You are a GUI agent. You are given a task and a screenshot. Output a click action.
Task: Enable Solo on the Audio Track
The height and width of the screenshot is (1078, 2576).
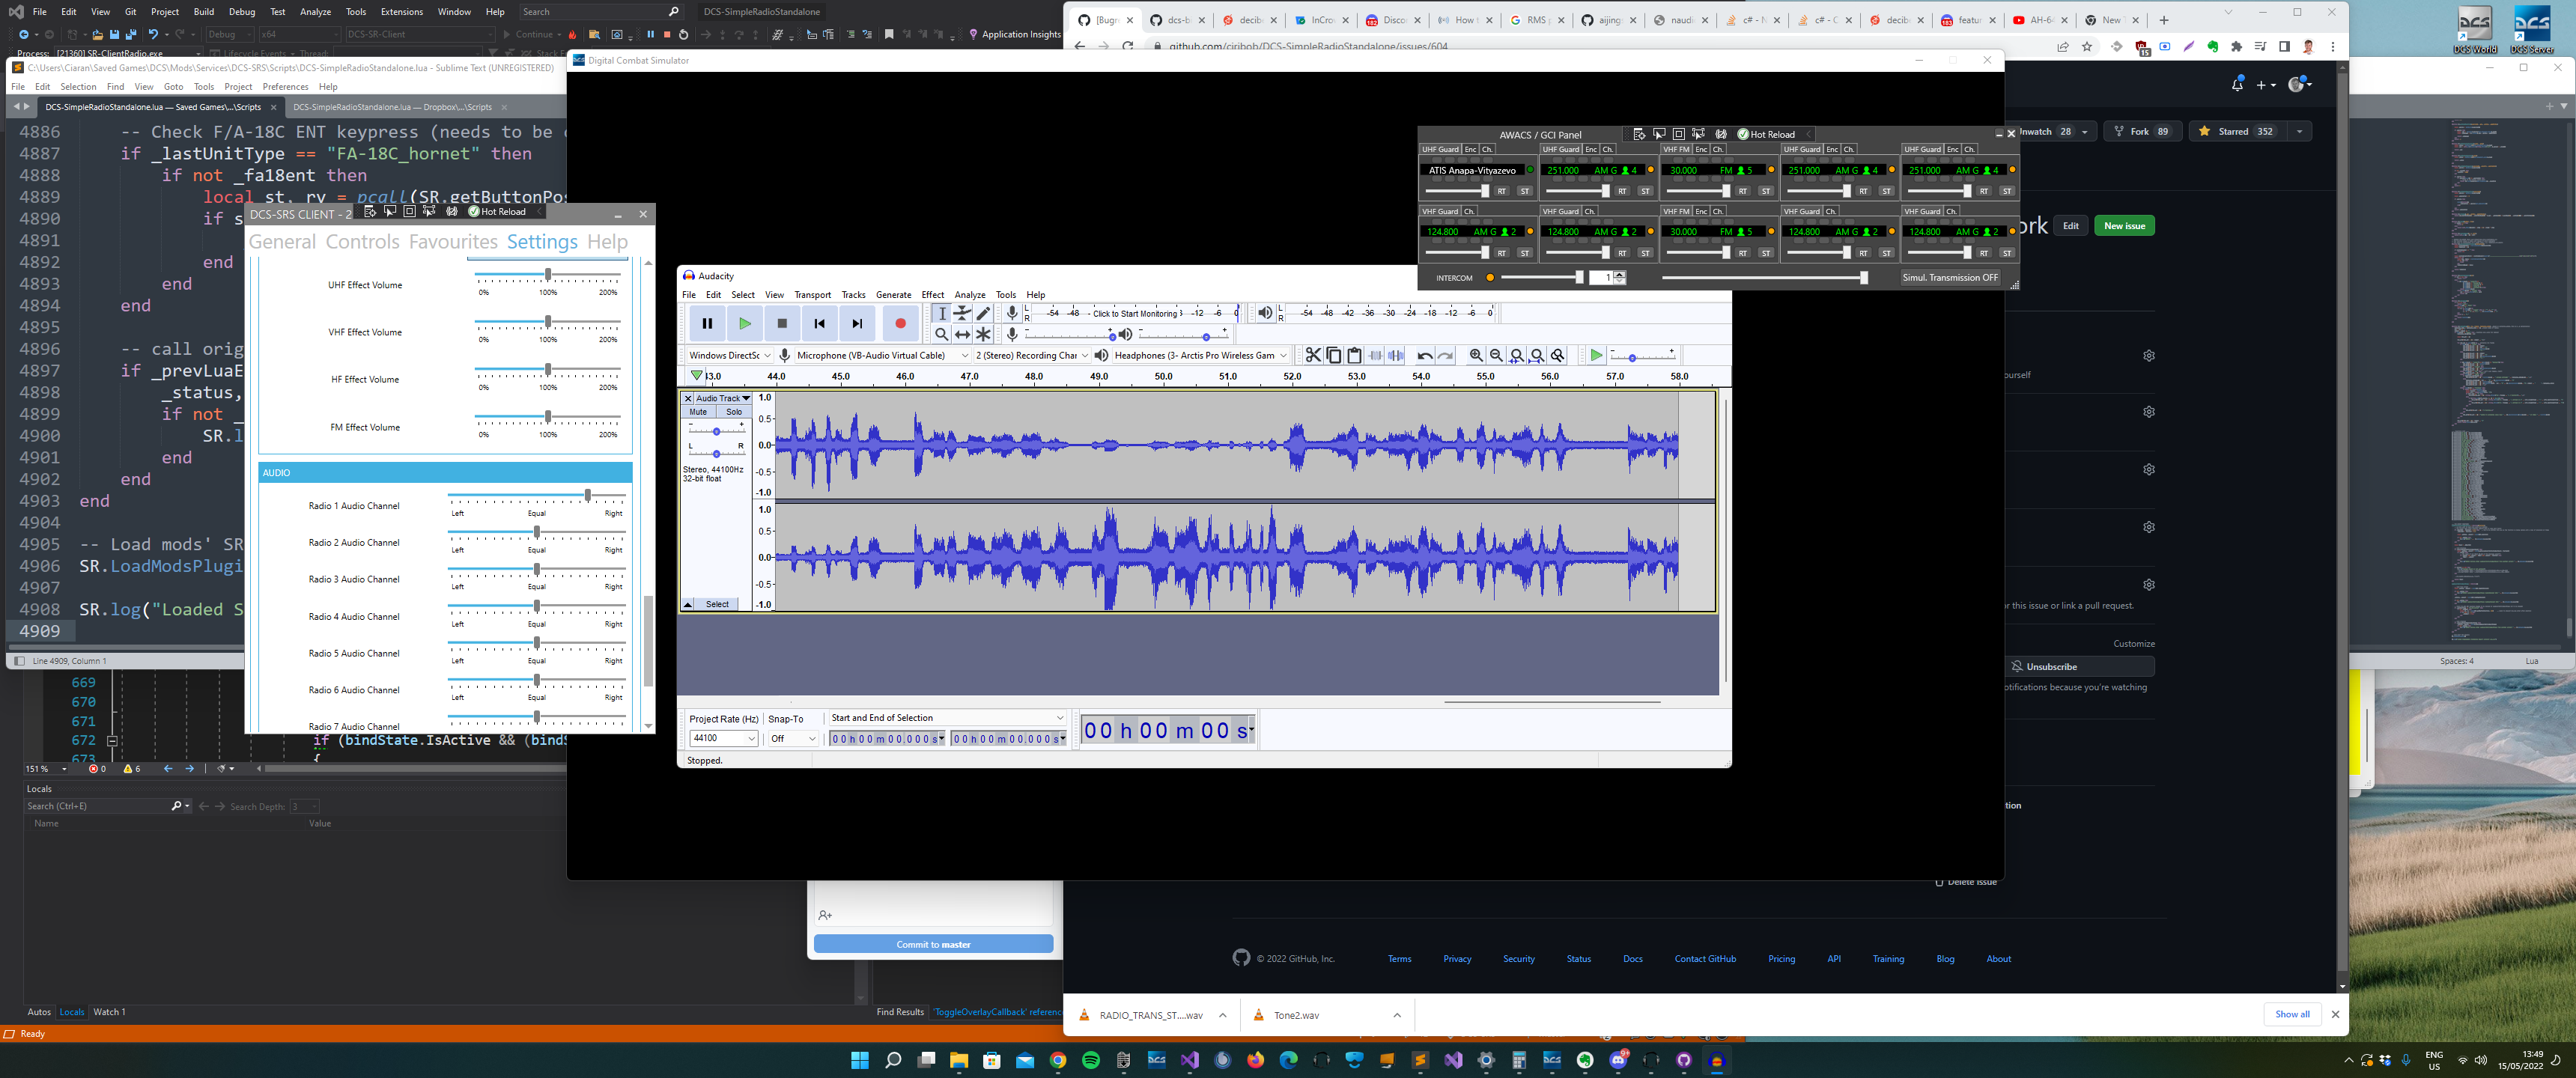click(734, 411)
